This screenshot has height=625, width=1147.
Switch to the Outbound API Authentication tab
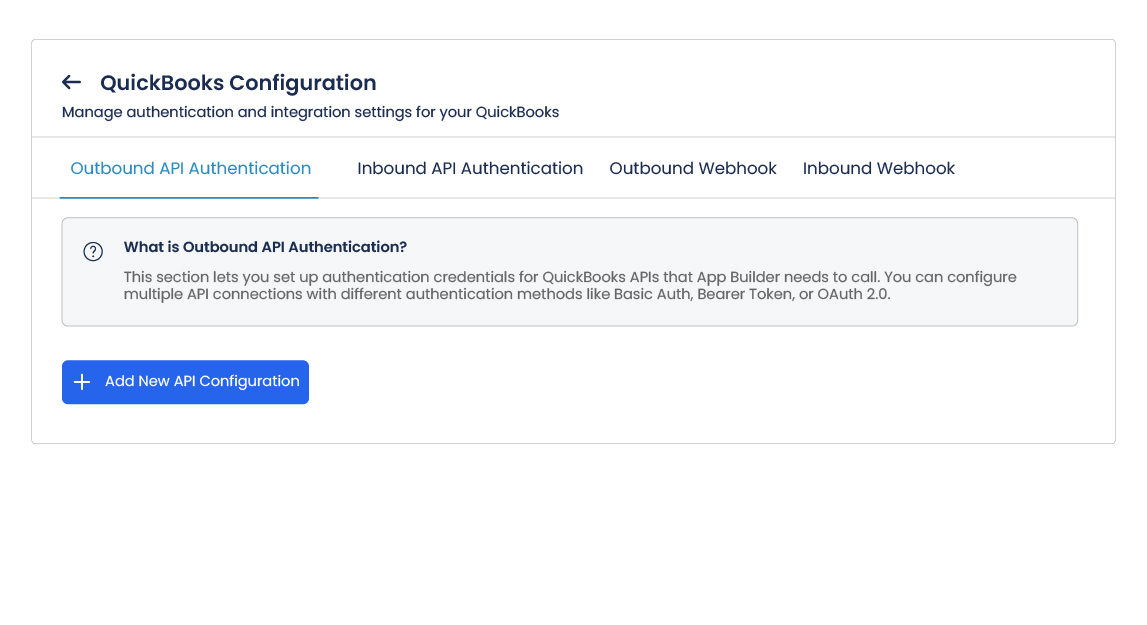tap(190, 168)
